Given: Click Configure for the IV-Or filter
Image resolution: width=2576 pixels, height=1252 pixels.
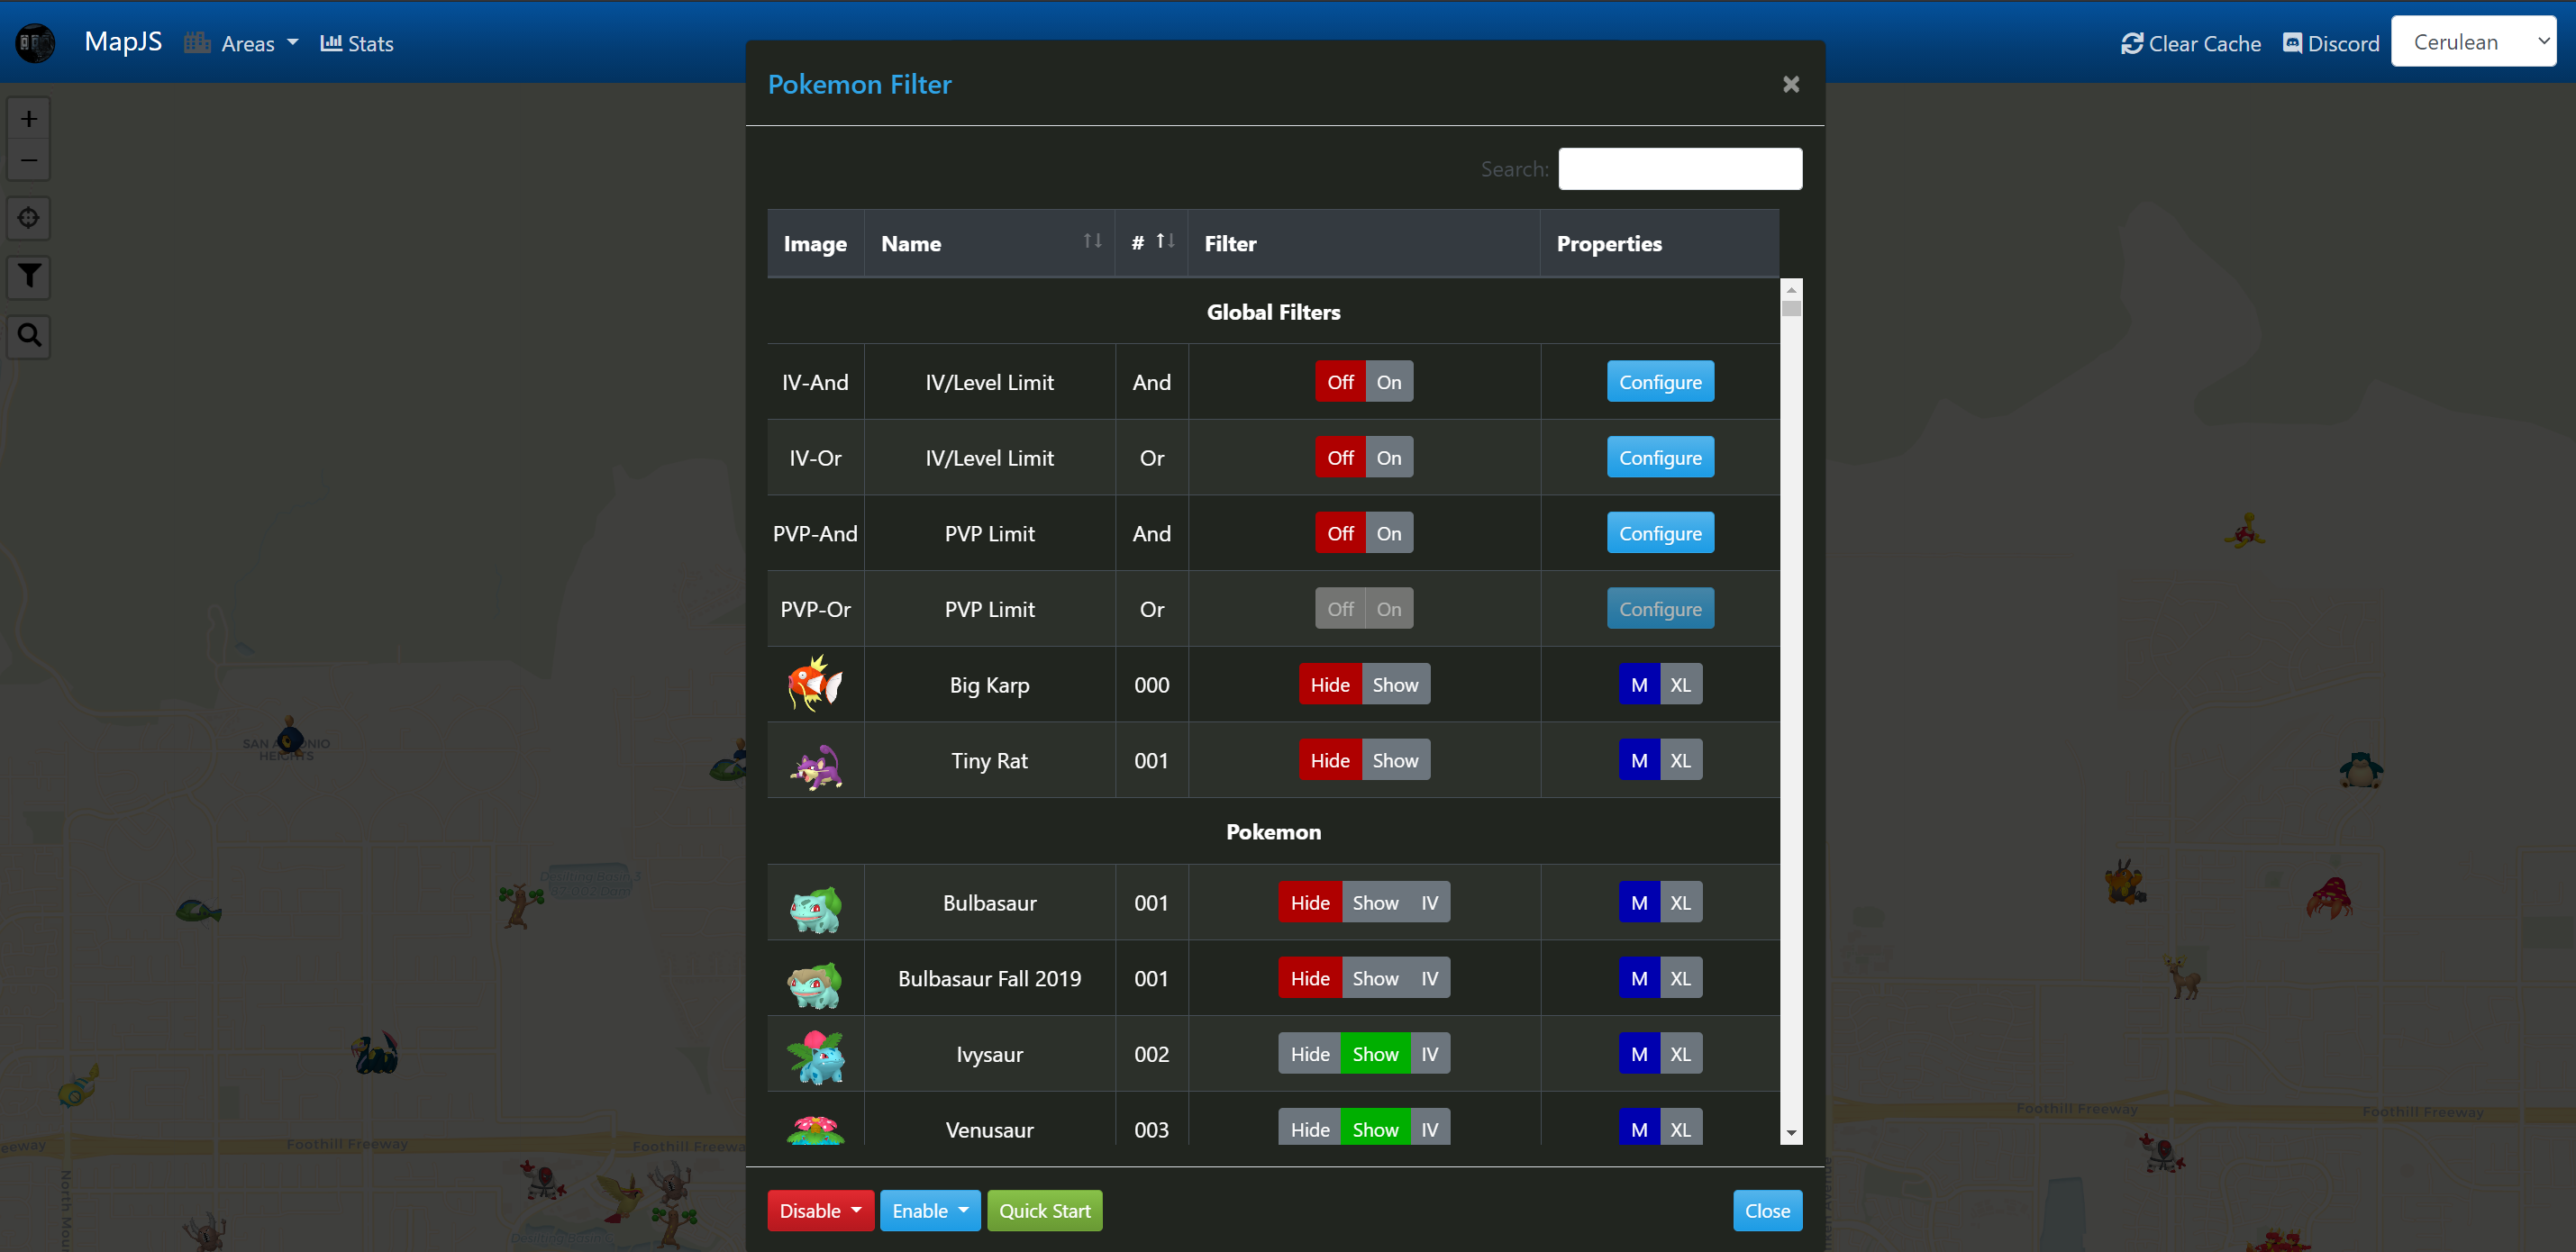Looking at the screenshot, I should tap(1659, 458).
